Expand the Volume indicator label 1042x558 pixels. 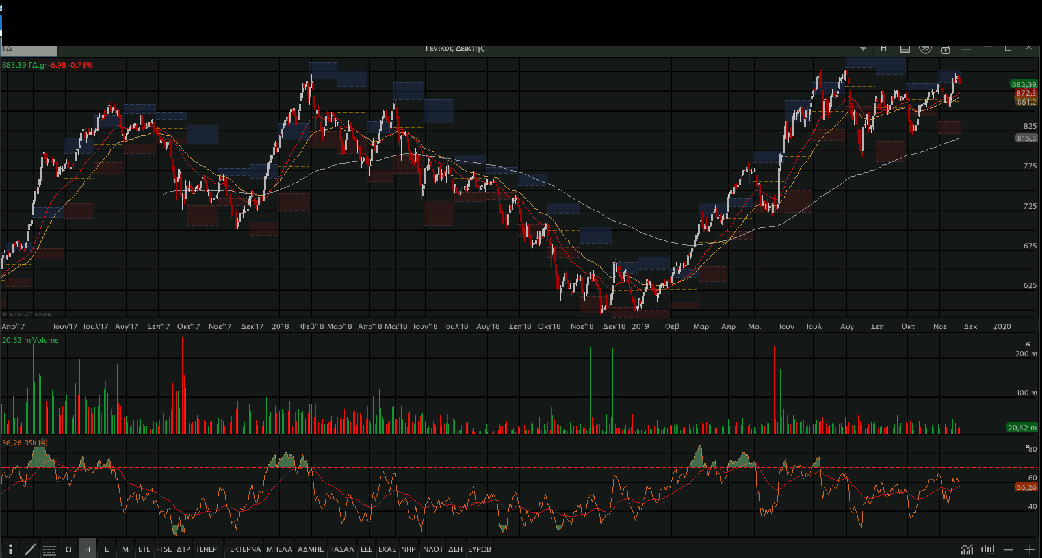pyautogui.click(x=30, y=341)
